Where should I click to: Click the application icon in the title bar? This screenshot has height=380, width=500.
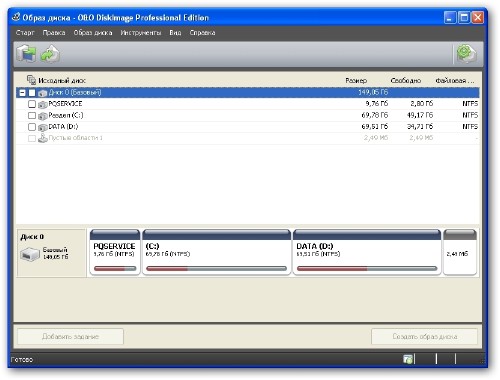click(x=16, y=17)
